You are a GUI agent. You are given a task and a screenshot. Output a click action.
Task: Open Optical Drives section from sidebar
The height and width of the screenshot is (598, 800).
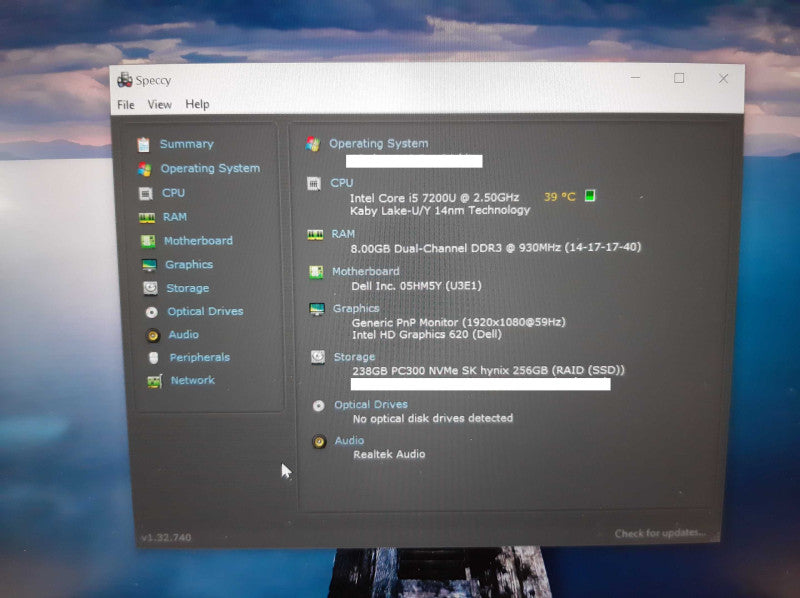click(x=205, y=311)
